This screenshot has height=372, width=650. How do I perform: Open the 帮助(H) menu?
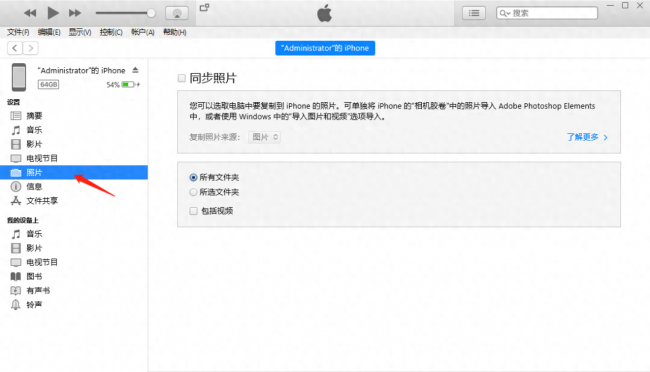175,32
